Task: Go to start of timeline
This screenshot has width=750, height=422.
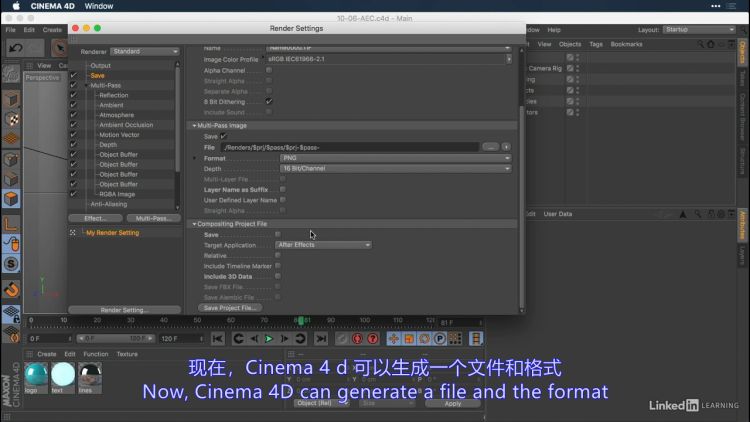Action: (218, 339)
